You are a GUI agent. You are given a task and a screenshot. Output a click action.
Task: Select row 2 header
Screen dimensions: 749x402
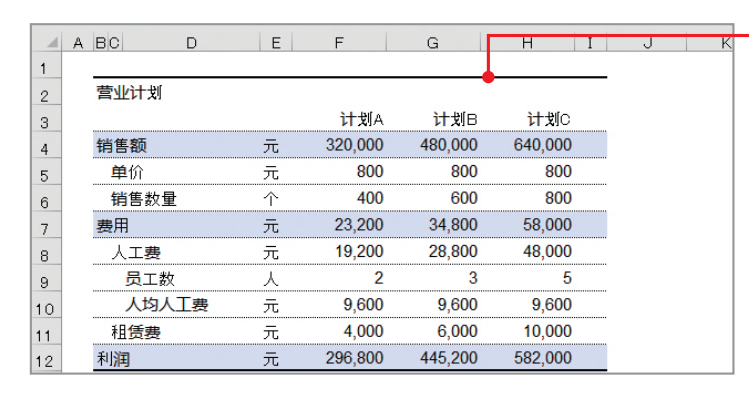pyautogui.click(x=46, y=92)
